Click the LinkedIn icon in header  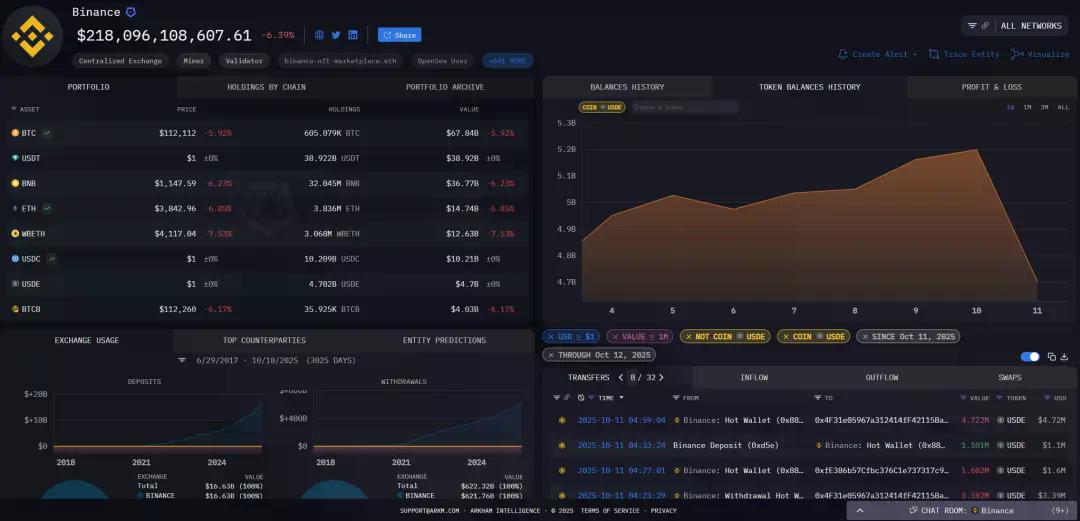click(x=353, y=35)
